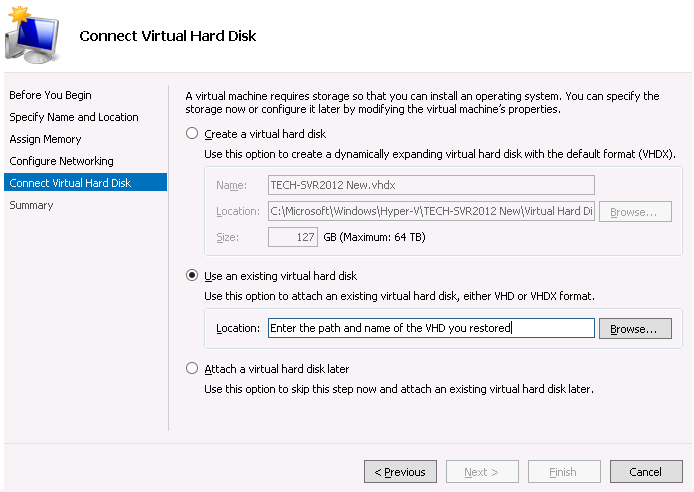Click the wizard computer icon in header
Viewport: 694px width, 492px height.
point(31,35)
